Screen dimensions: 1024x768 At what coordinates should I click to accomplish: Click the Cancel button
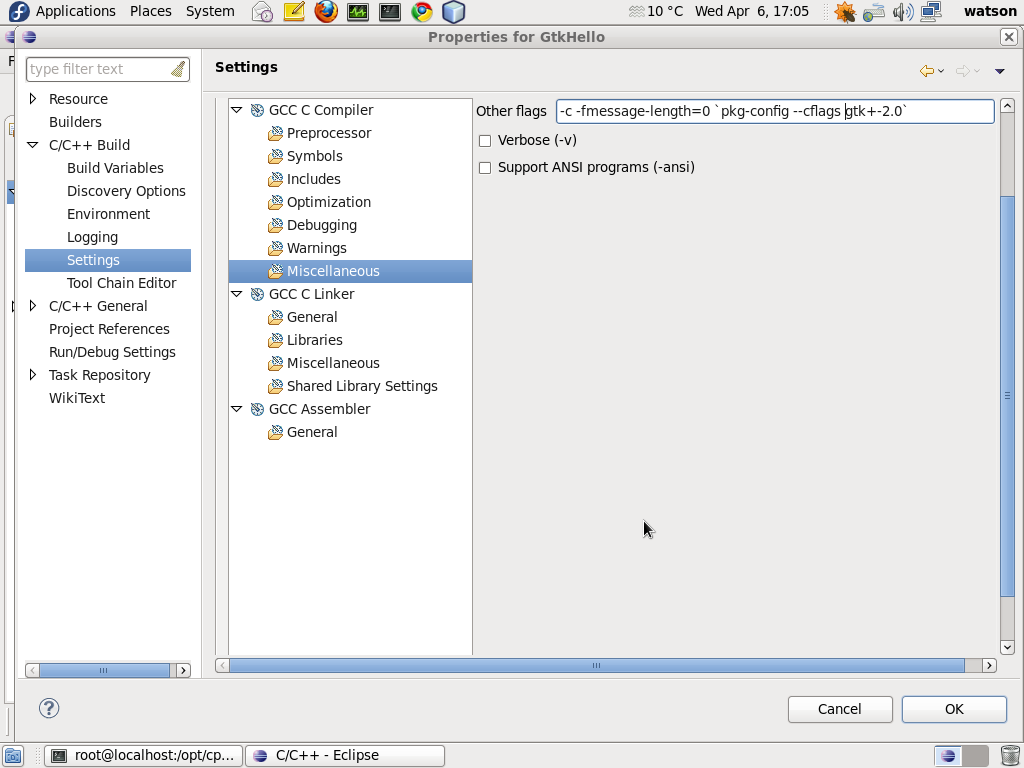(840, 709)
